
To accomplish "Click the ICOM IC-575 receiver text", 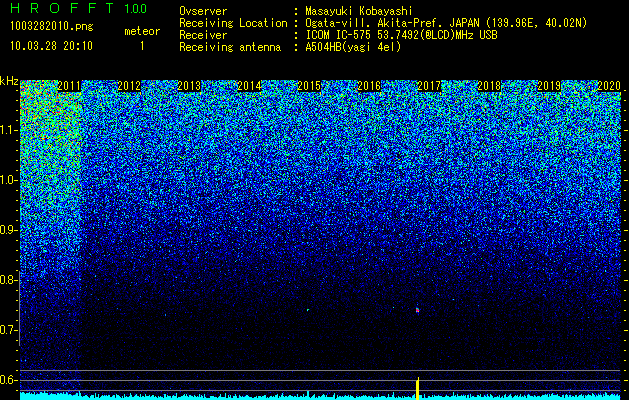I will 402,35.
